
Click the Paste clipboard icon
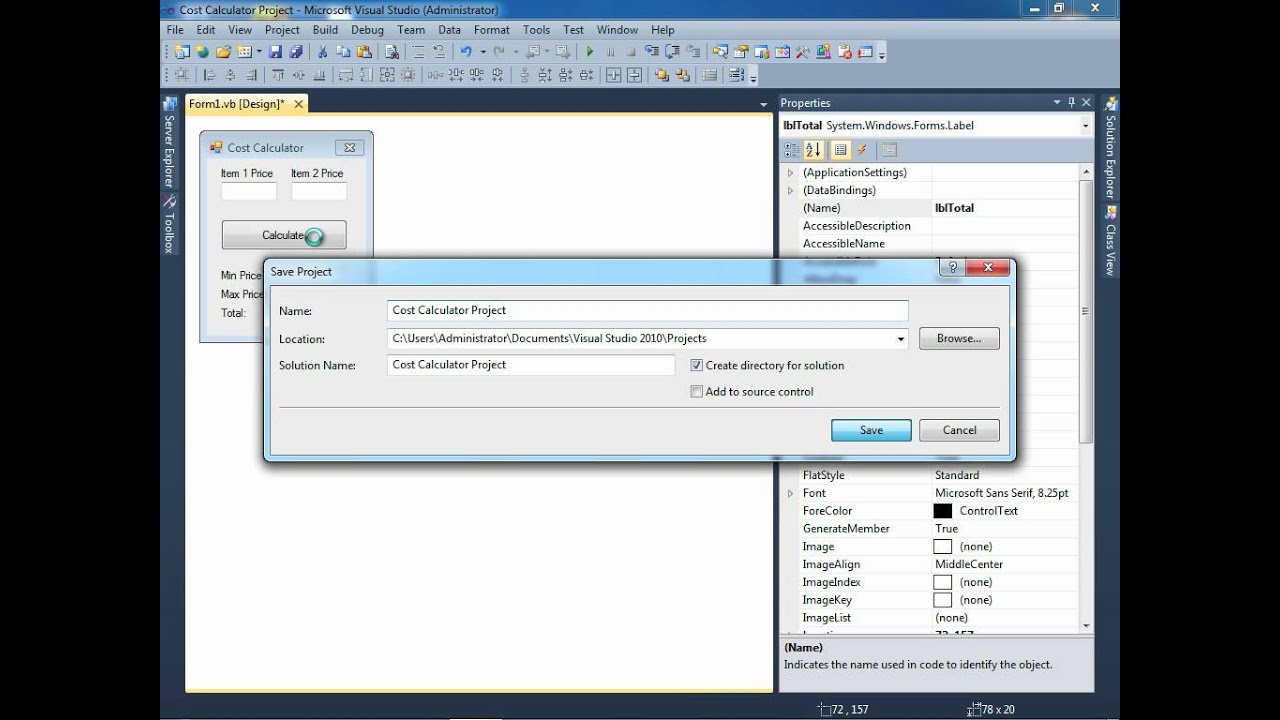(x=363, y=52)
